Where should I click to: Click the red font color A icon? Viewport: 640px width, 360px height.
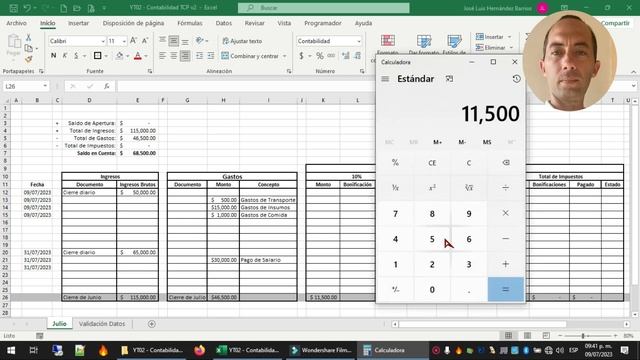(138, 56)
